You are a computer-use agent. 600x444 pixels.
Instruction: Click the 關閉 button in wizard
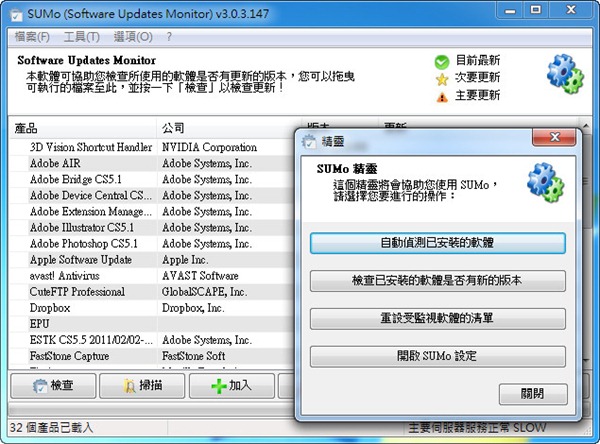coord(533,394)
